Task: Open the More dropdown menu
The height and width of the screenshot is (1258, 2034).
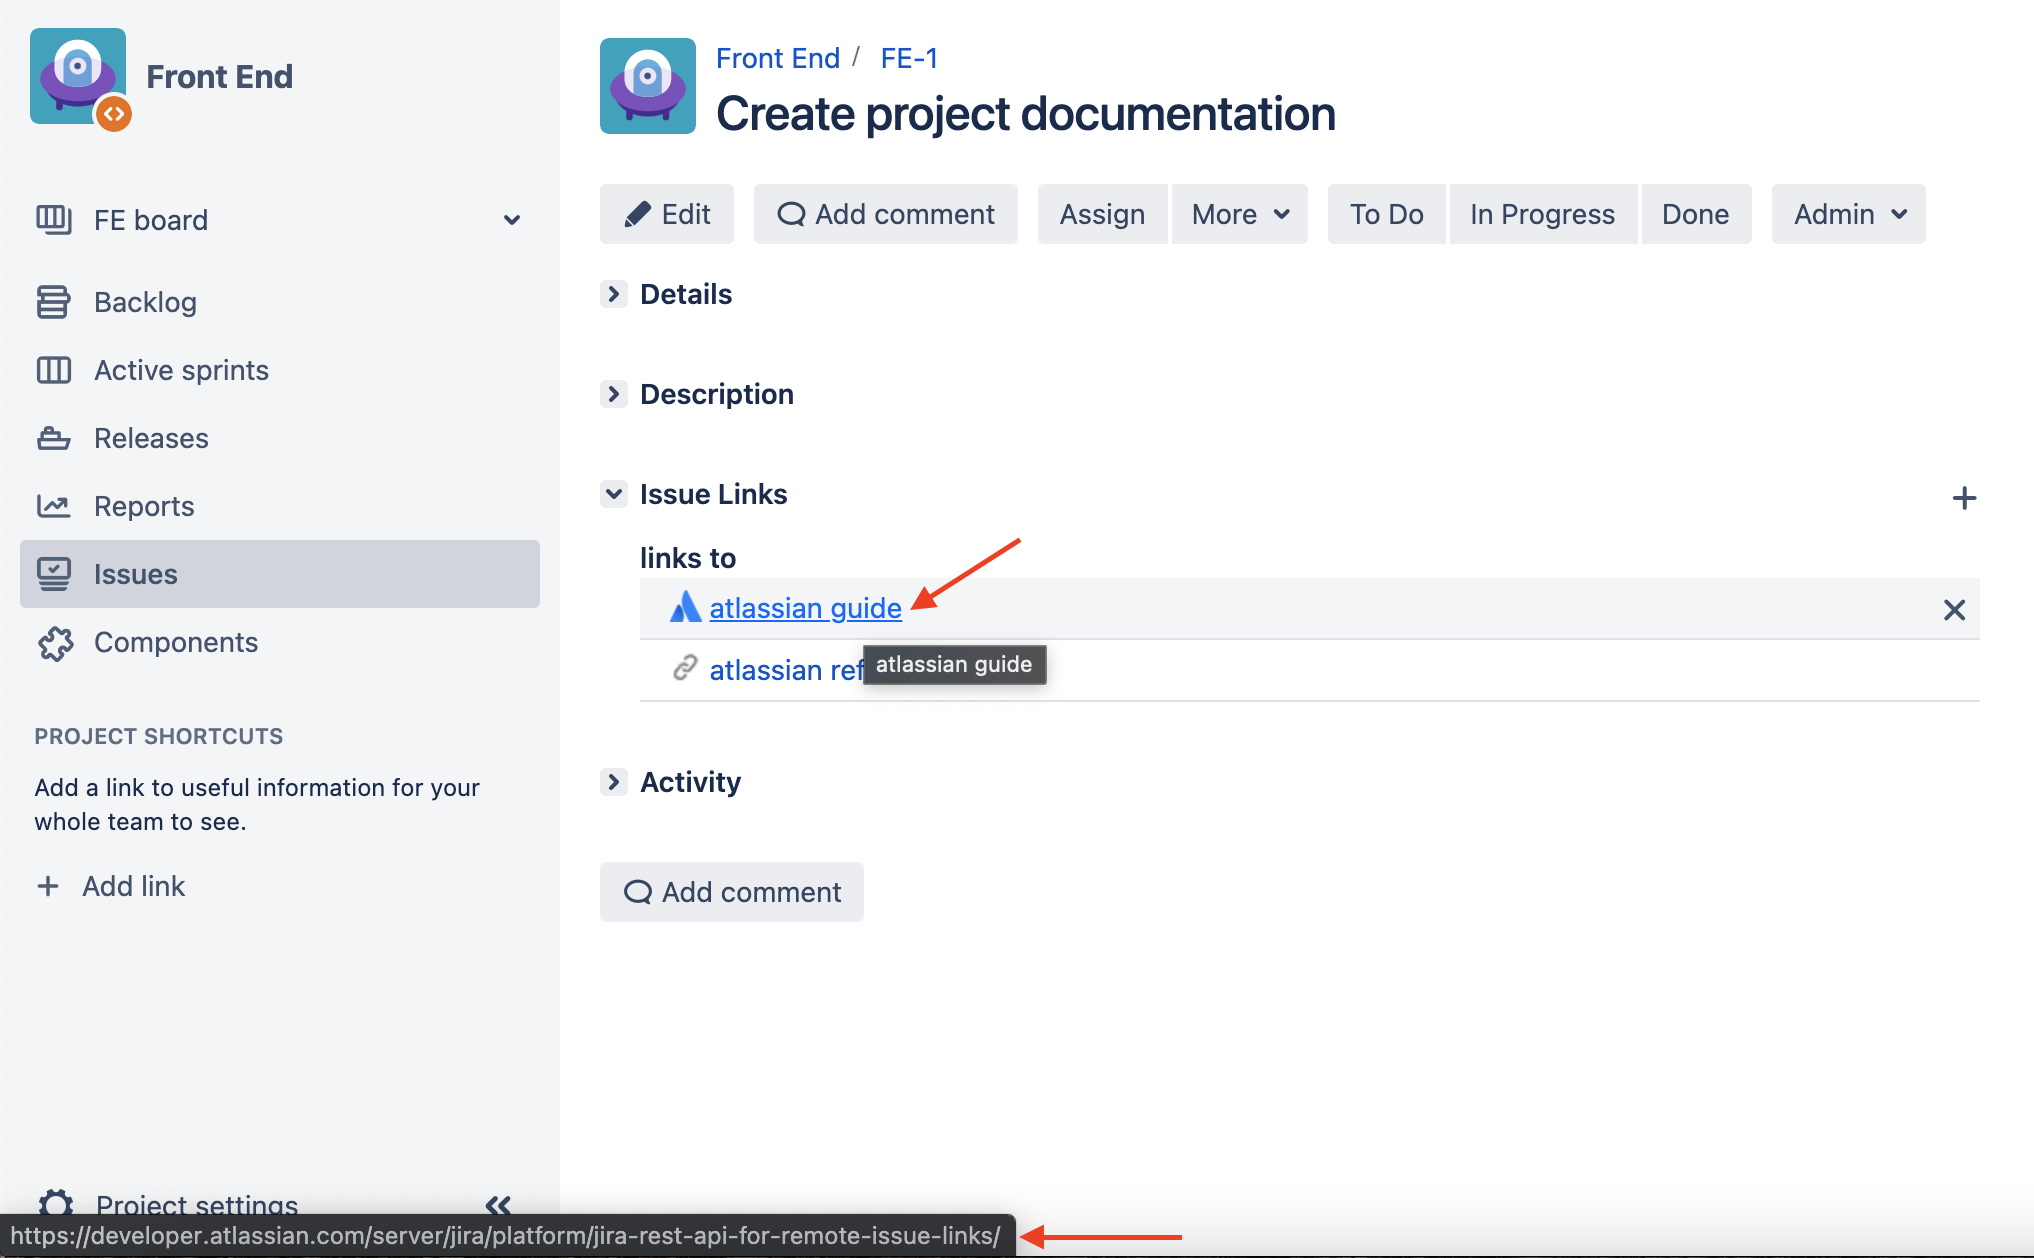Action: [x=1240, y=214]
